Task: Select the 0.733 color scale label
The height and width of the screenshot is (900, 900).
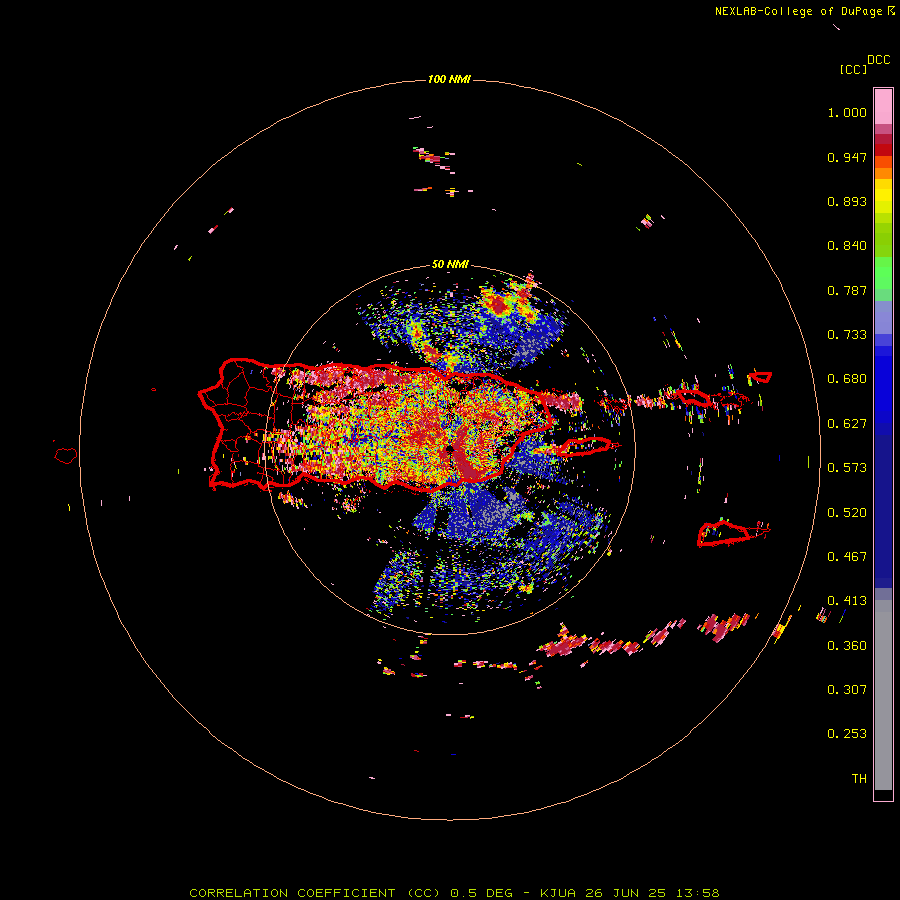Action: click(847, 335)
